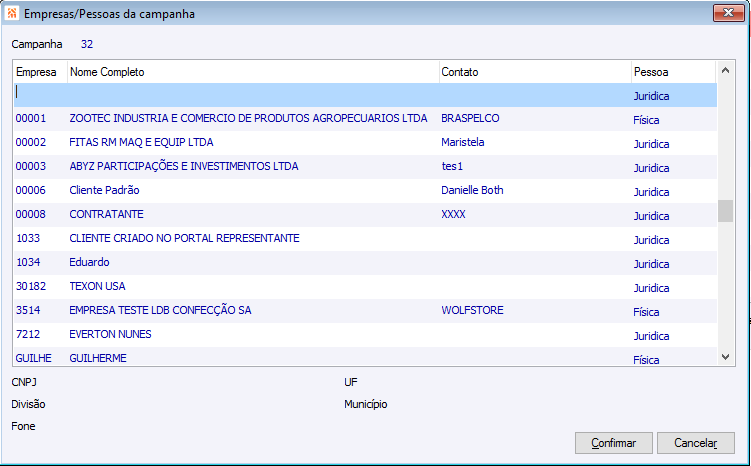Viewport: 751px width, 466px height.
Task: Select empresa code 00006
Action: [31, 190]
